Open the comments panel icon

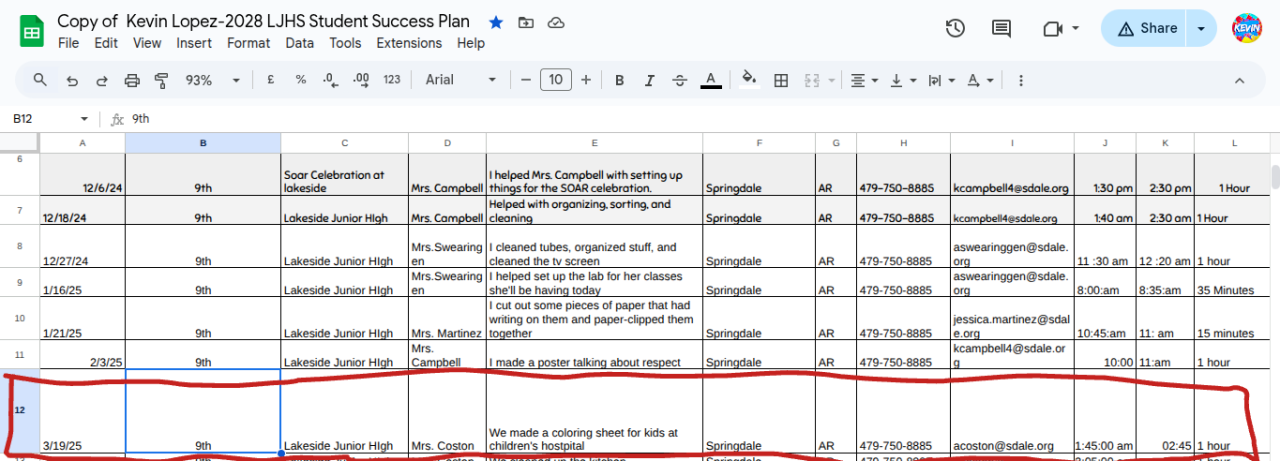(x=1001, y=28)
